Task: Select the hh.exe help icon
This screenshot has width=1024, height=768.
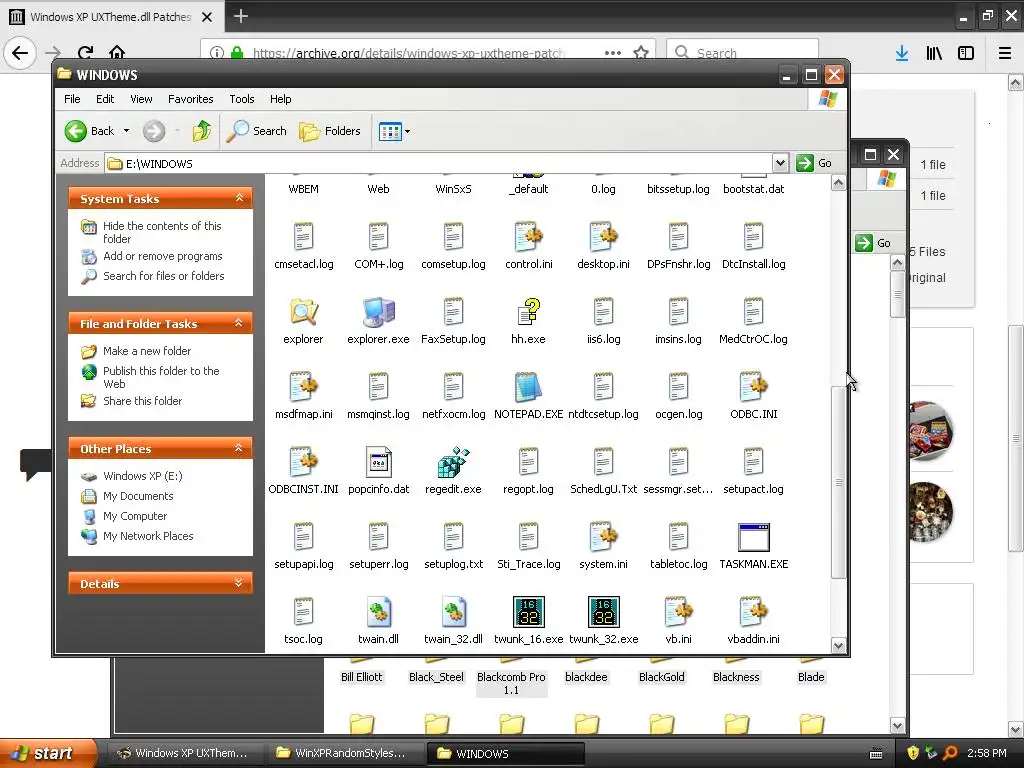Action: 528,312
